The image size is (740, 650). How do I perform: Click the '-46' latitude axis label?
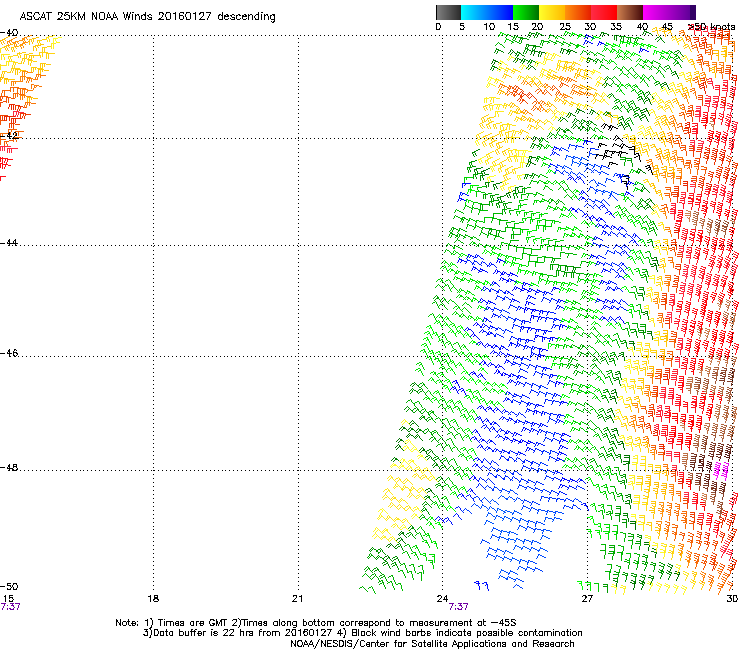[9, 354]
